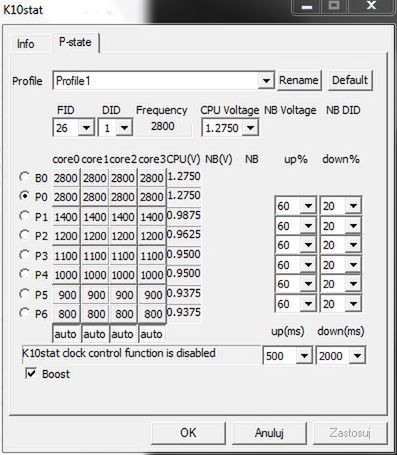The width and height of the screenshot is (397, 455).
Task: Click P4 row core1 1000 cell
Action: click(95, 275)
